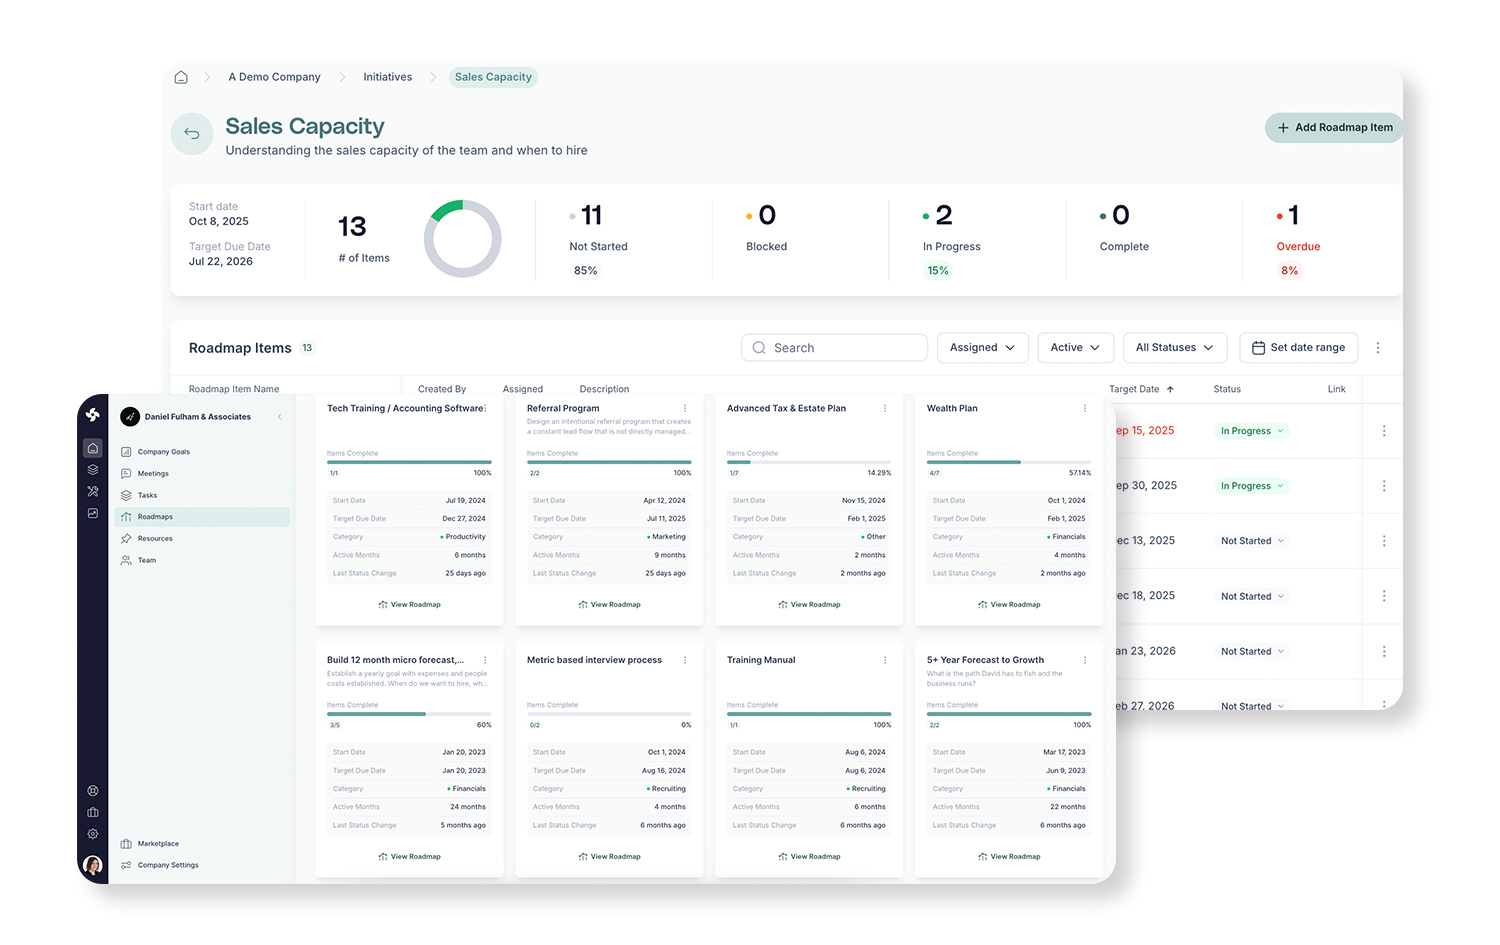Viewport: 1500px width, 945px height.
Task: Expand the Assigned filter dropdown
Action: coord(982,348)
